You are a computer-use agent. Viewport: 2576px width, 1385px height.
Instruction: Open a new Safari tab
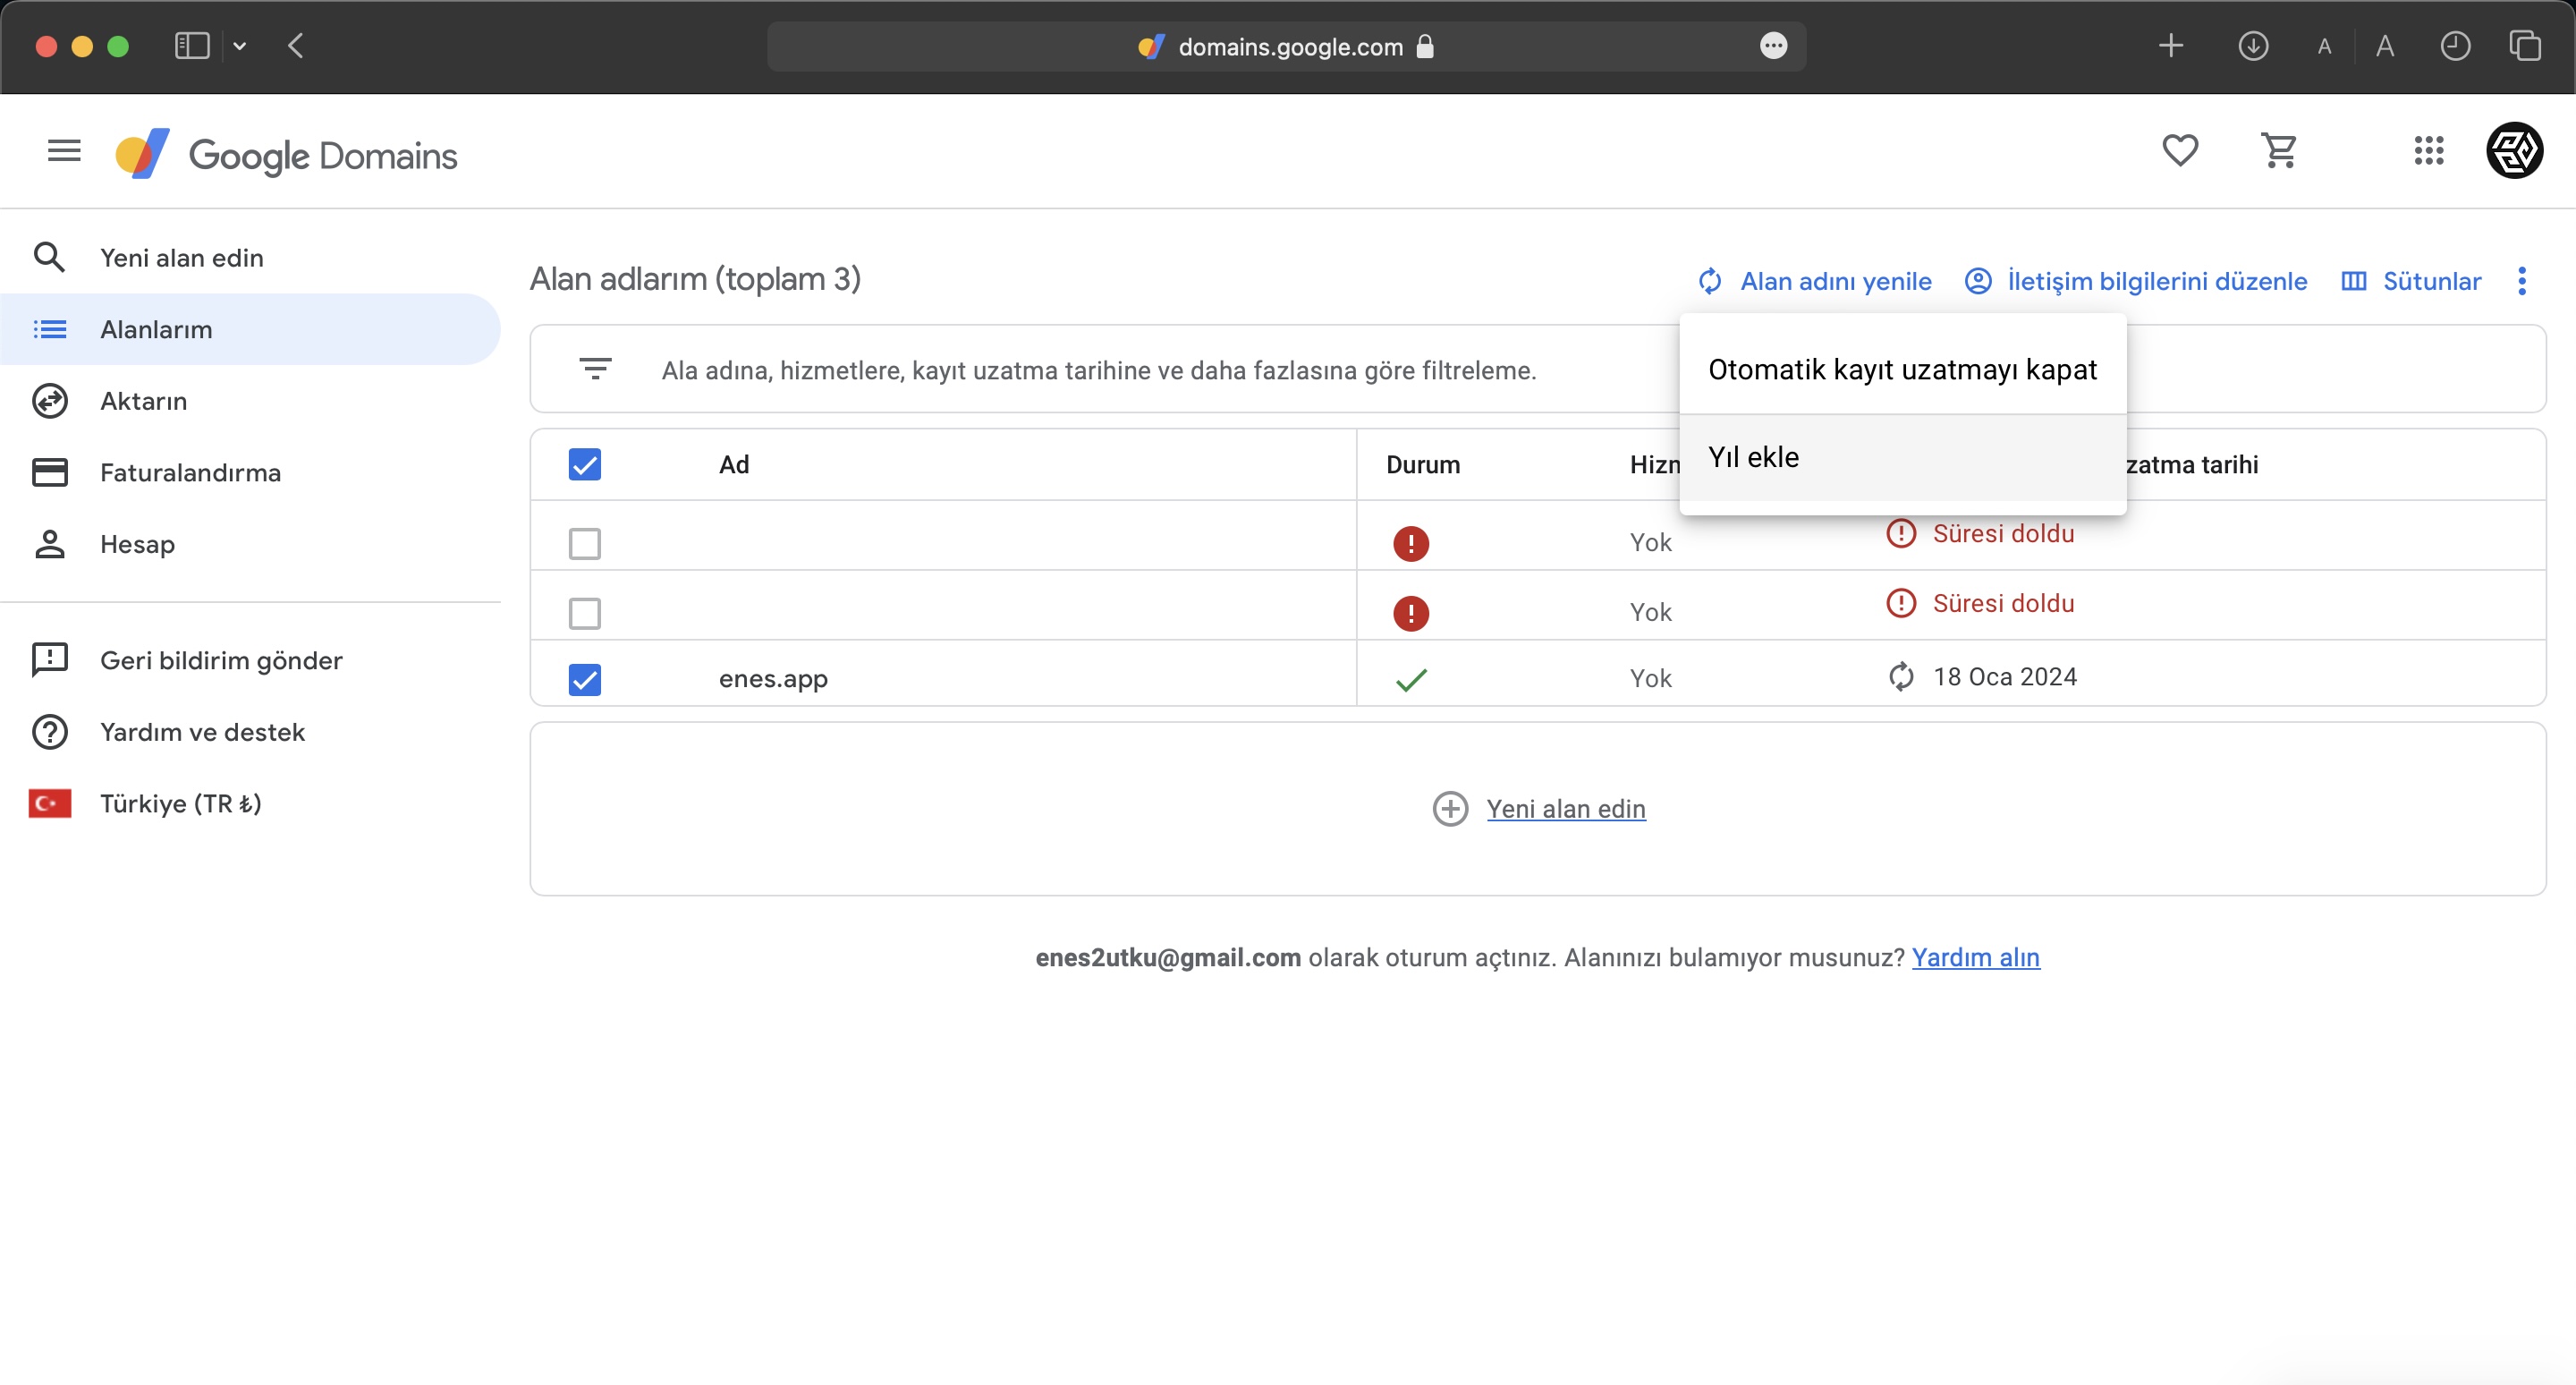coord(2170,46)
